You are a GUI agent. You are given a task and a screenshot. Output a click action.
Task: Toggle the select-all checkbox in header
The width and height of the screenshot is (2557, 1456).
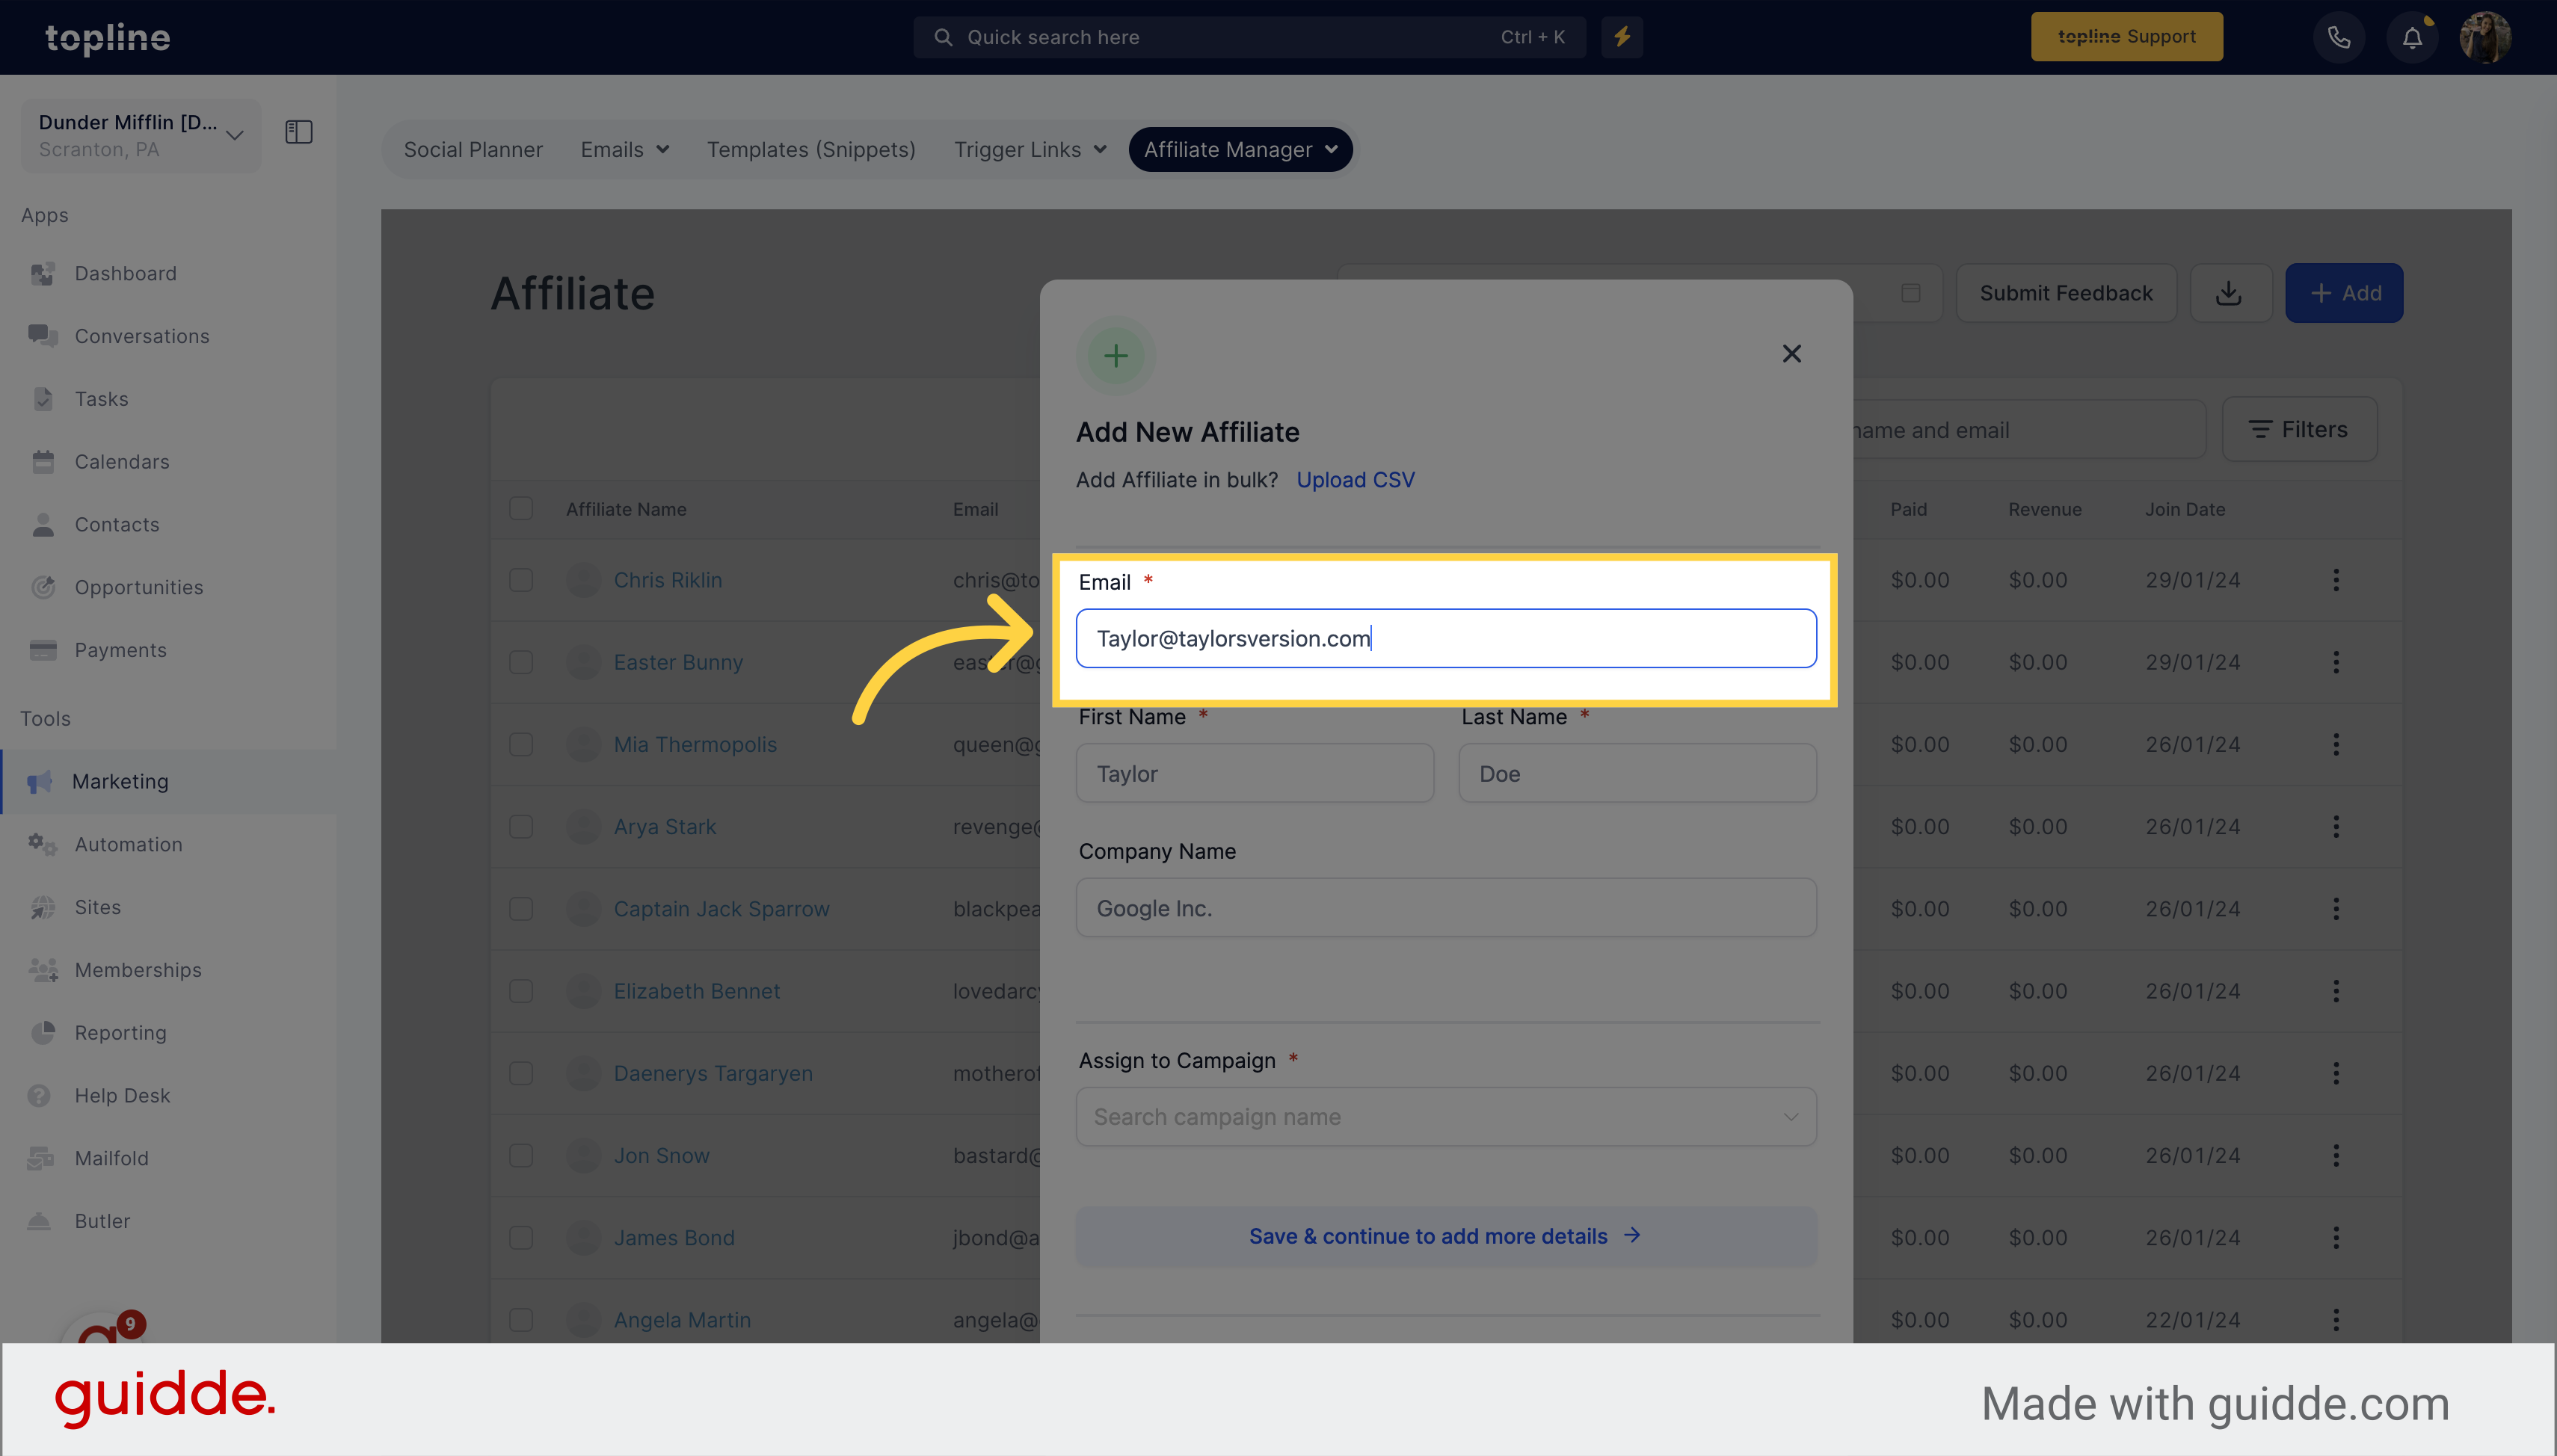coord(522,508)
